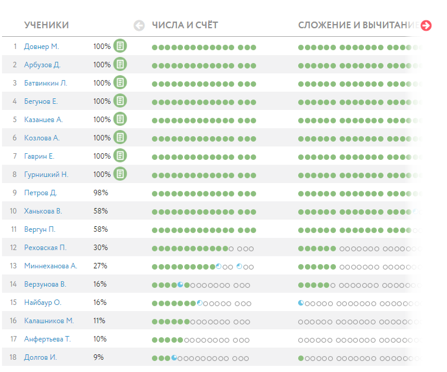
Task: Open the certificate icon for Довнер М.
Action: click(x=120, y=46)
